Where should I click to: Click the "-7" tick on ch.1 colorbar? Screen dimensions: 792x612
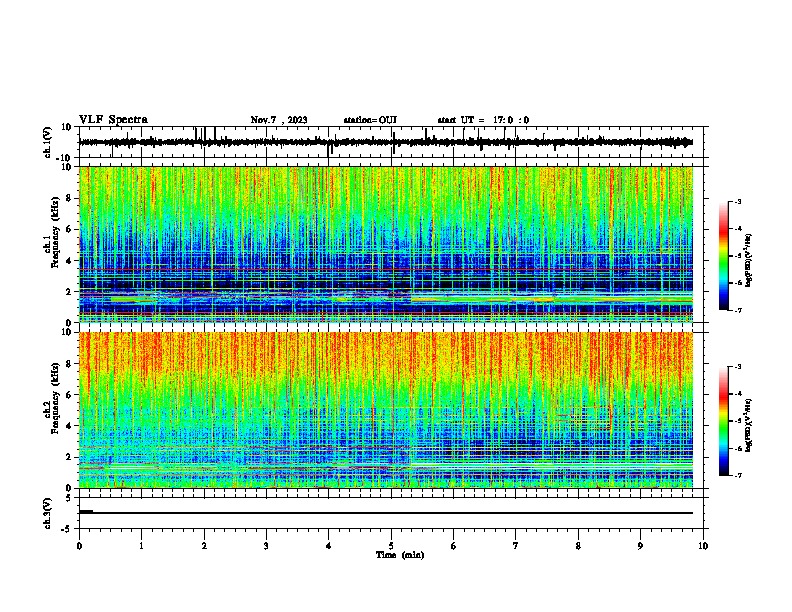click(737, 310)
